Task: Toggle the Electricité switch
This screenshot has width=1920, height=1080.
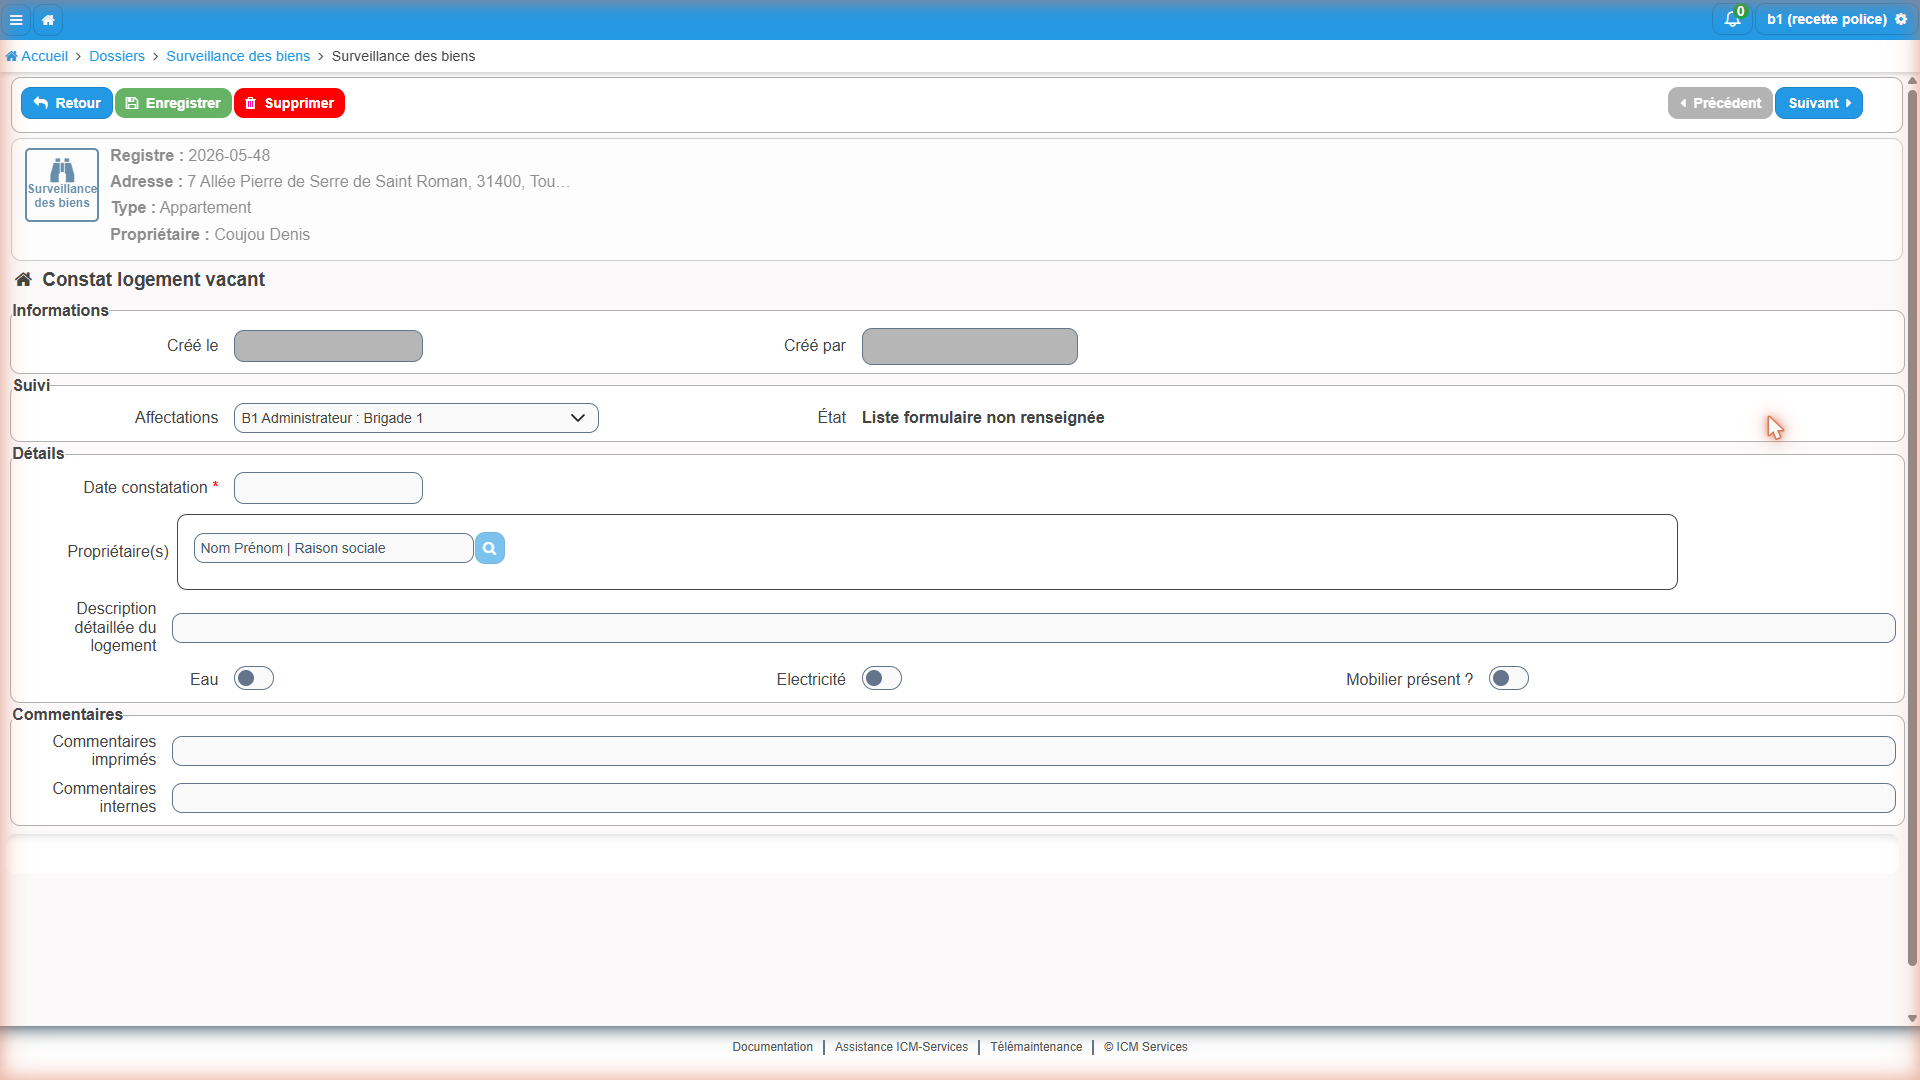Action: (x=882, y=679)
